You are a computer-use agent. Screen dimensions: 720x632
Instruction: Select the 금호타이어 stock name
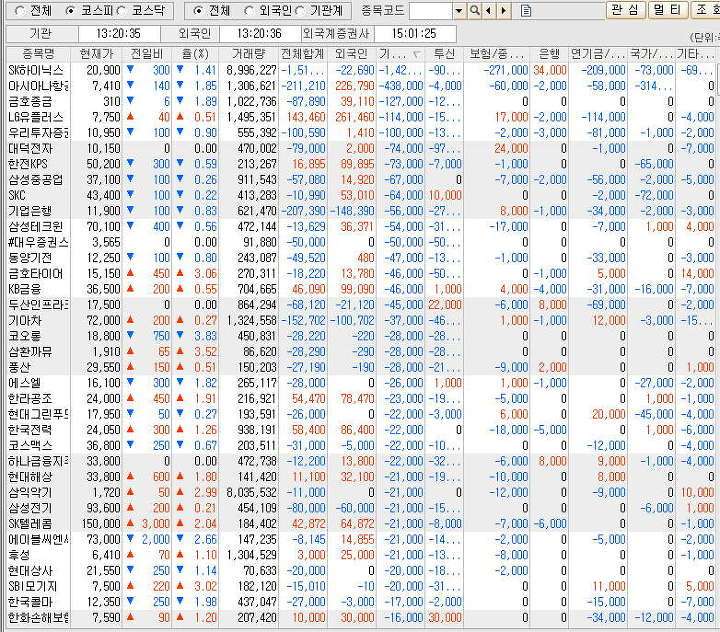pos(35,273)
